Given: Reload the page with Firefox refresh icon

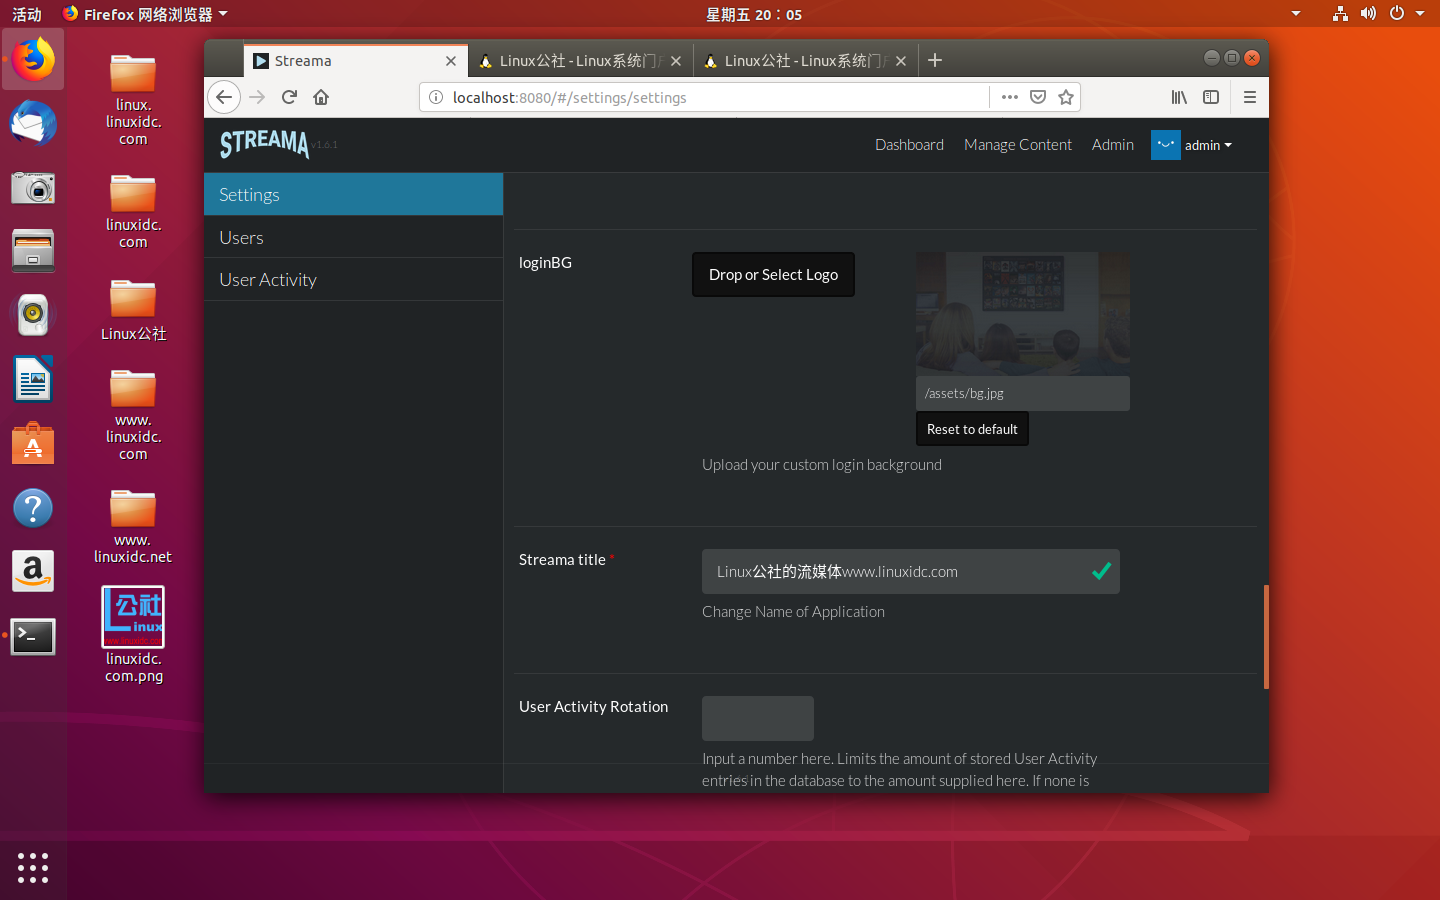Looking at the screenshot, I should pos(289,97).
